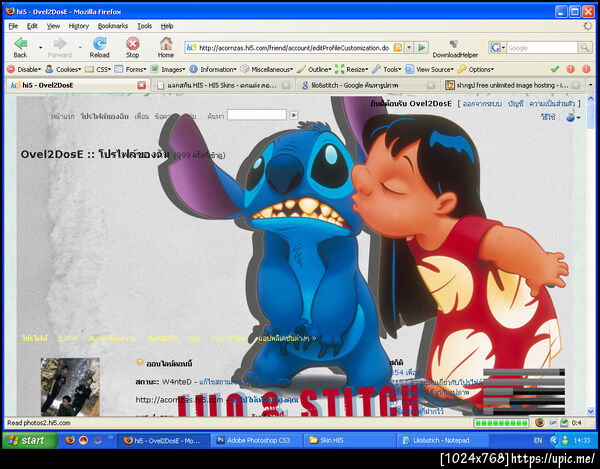Open the Options dropdown menu
Image resolution: width=600 pixels, height=469 pixels.
pyautogui.click(x=476, y=69)
